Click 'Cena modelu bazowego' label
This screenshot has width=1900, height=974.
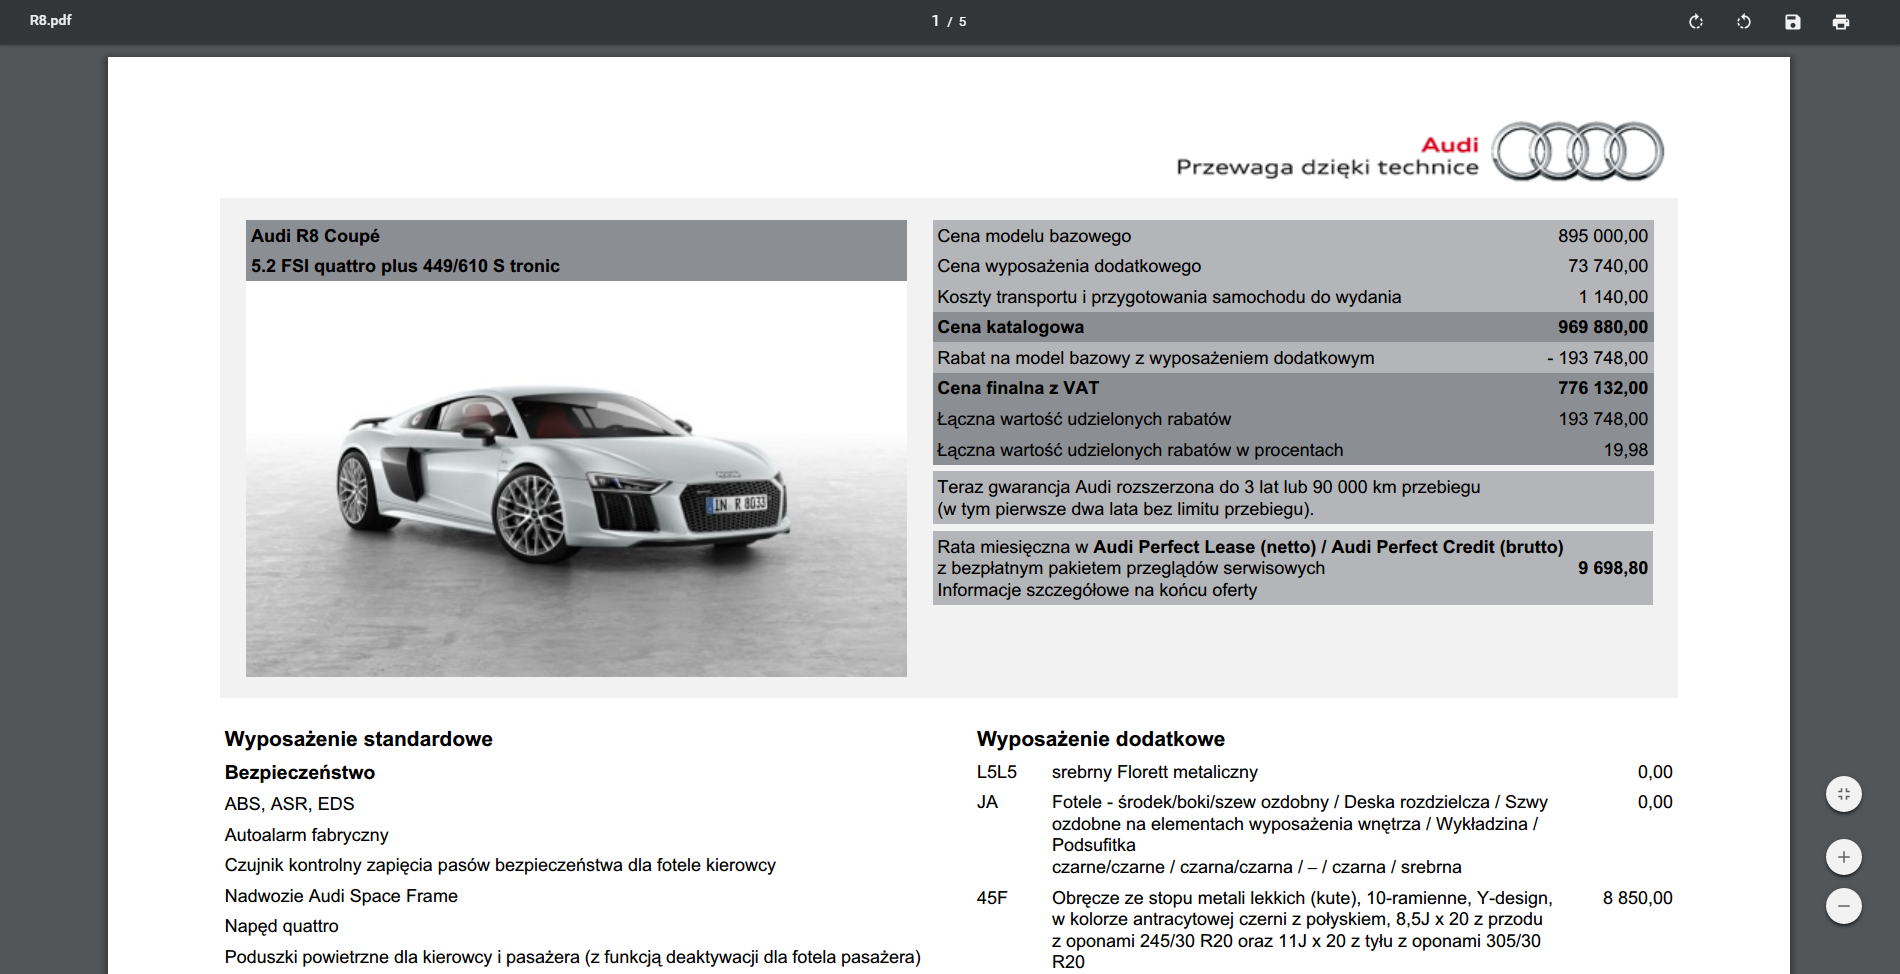1034,236
